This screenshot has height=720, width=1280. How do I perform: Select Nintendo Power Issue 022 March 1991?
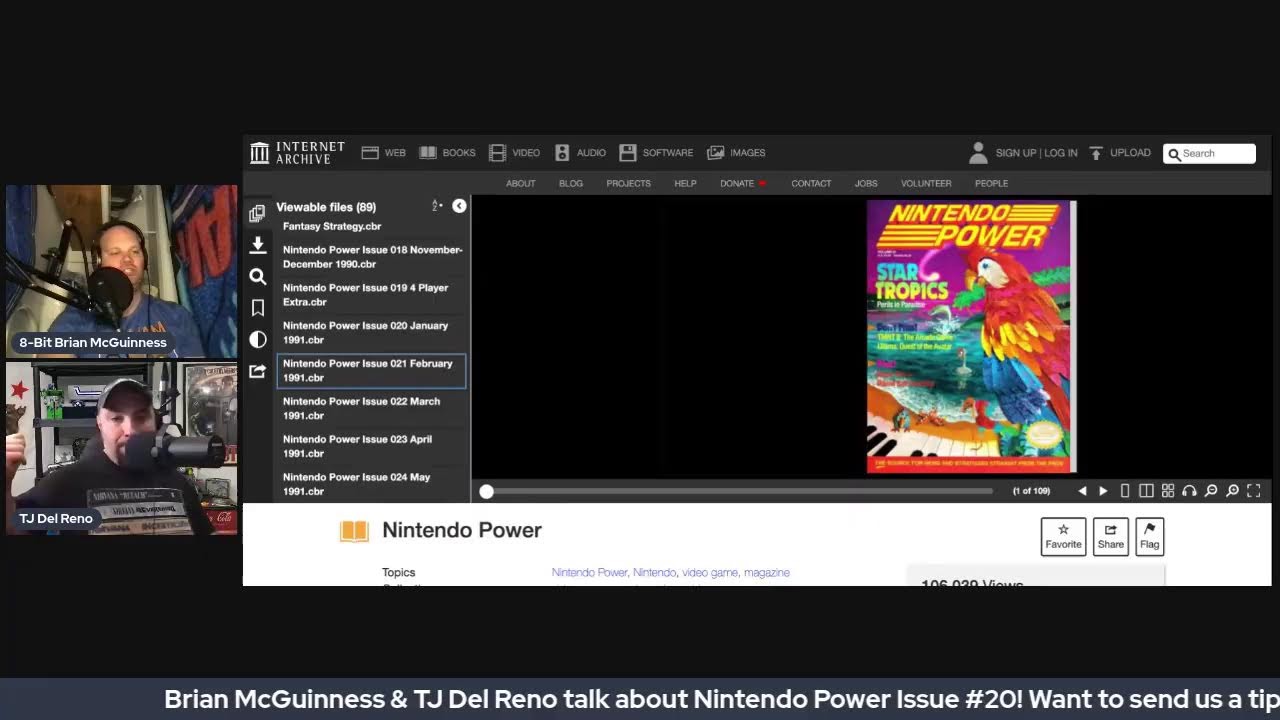371,409
